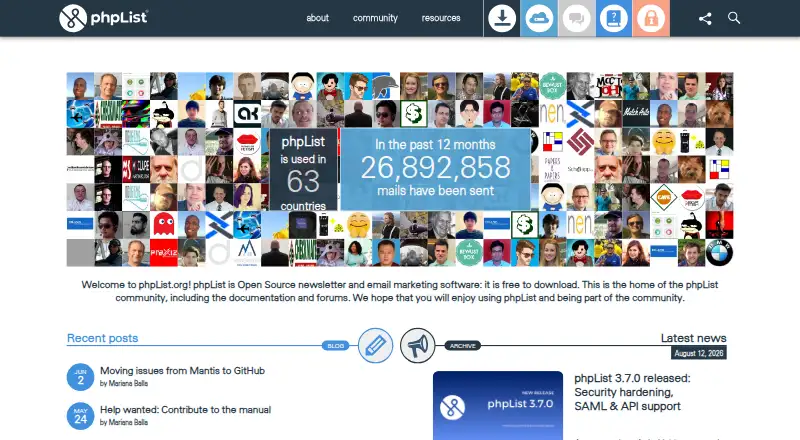The width and height of the screenshot is (800, 440).
Task: Expand the resources menu
Action: click(x=441, y=18)
